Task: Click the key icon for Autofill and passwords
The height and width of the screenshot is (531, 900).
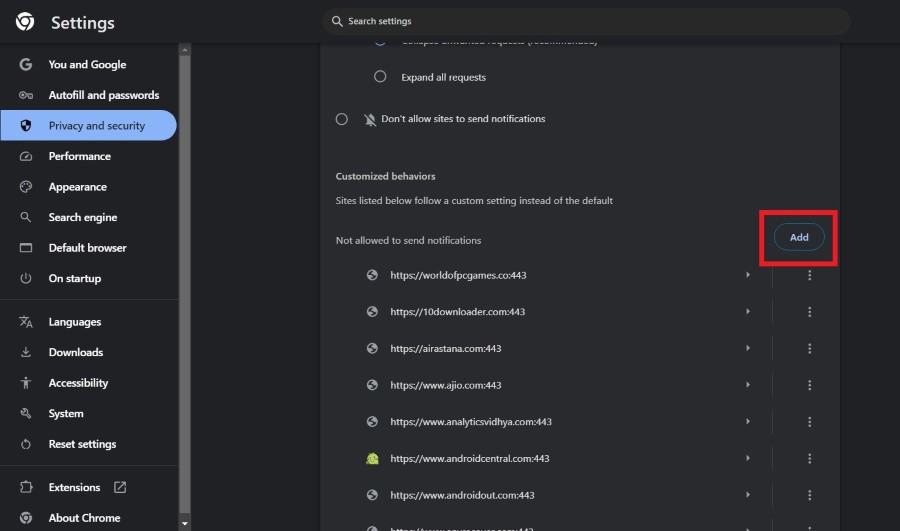Action: [x=26, y=95]
